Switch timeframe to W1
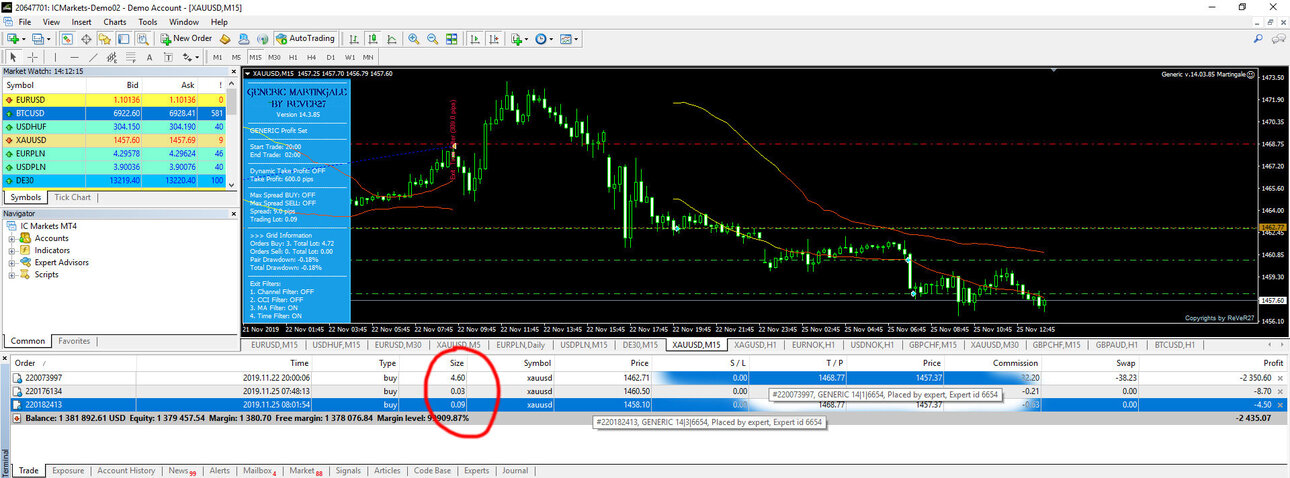The image size is (1290, 478). 350,57
